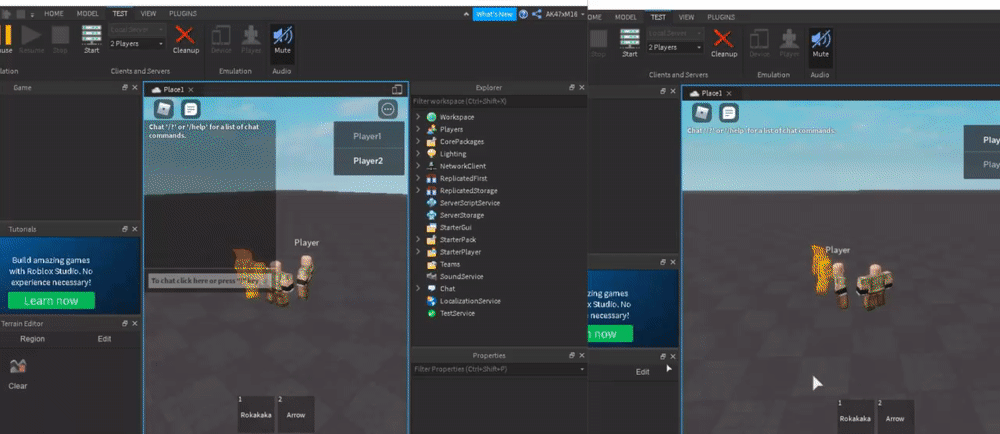Expand the Players node in Explorer
The height and width of the screenshot is (434, 1000).
point(418,129)
